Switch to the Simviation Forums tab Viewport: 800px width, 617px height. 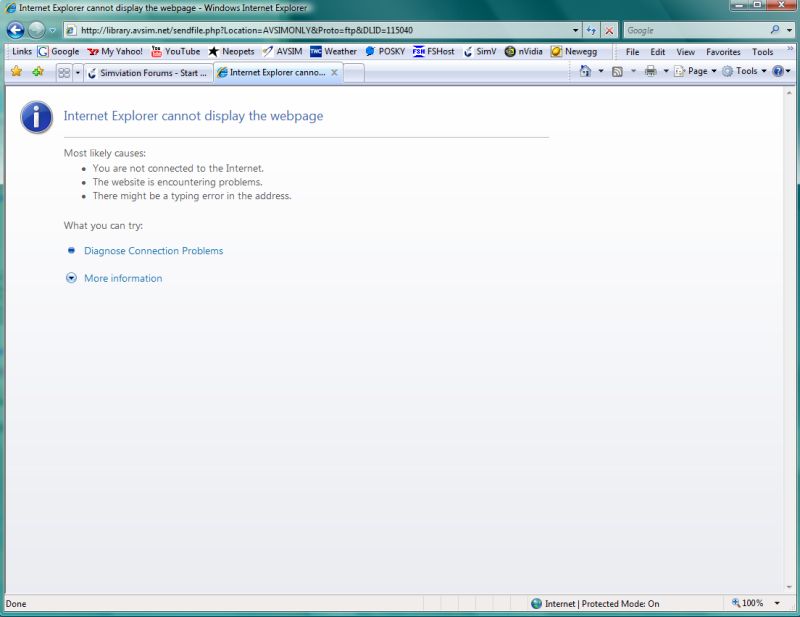tap(147, 73)
